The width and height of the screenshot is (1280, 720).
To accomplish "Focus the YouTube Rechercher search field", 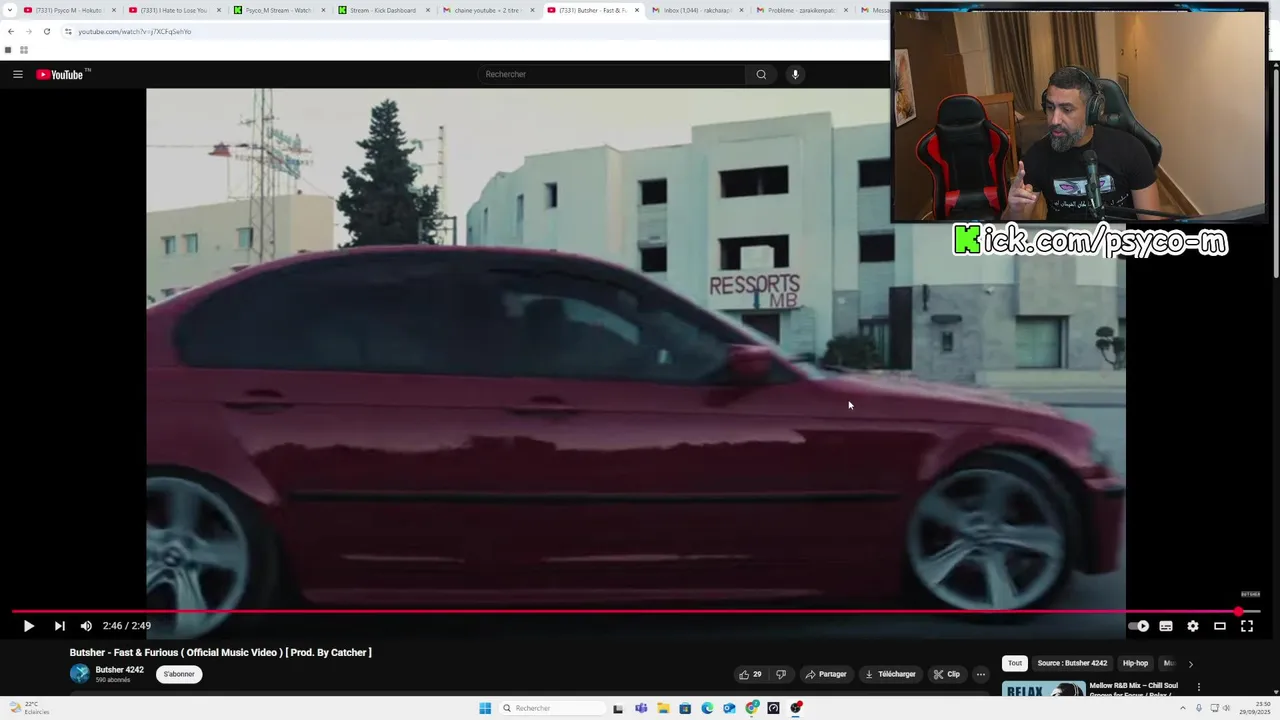I will tap(612, 74).
